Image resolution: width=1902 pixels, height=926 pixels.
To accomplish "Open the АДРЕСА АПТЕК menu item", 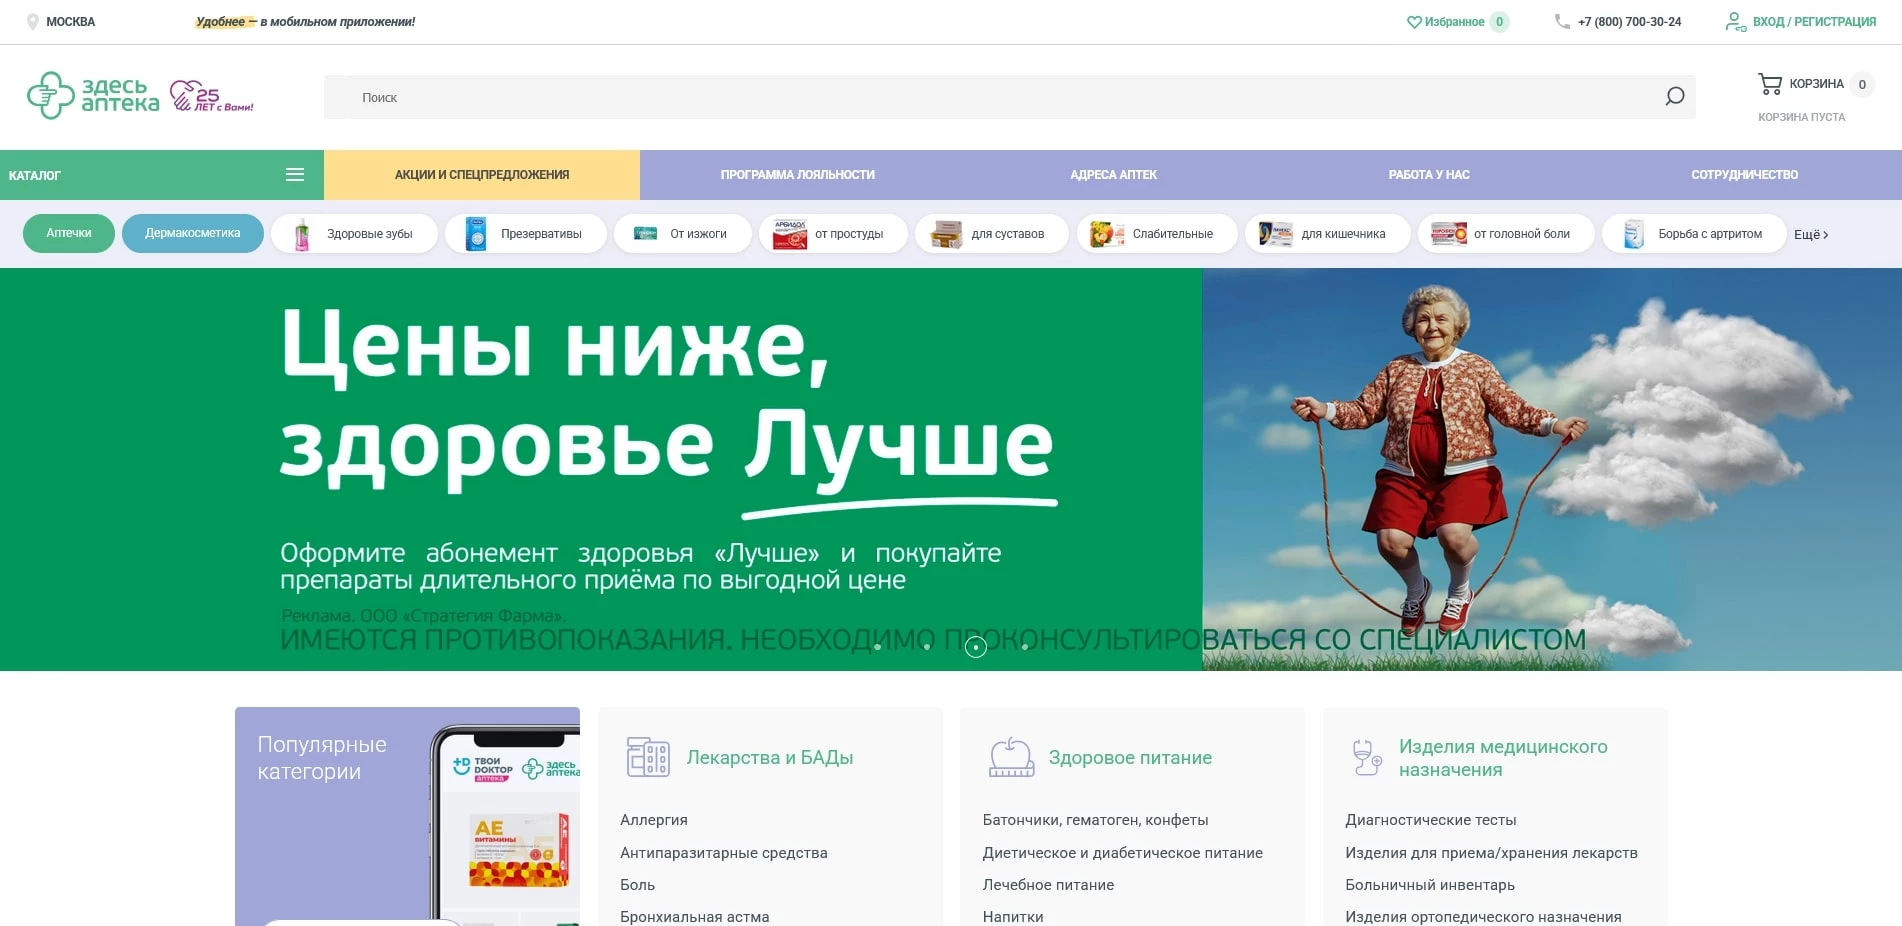I will (x=1112, y=174).
